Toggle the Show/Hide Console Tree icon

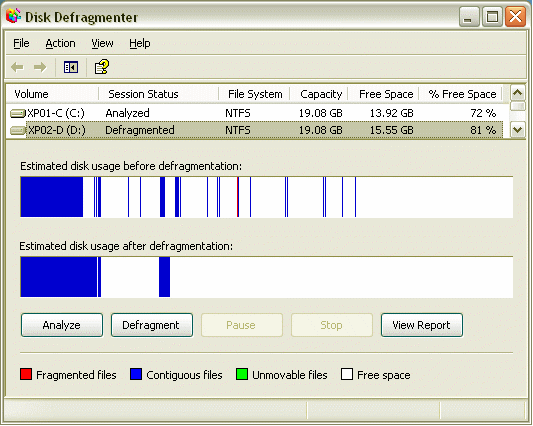point(71,67)
